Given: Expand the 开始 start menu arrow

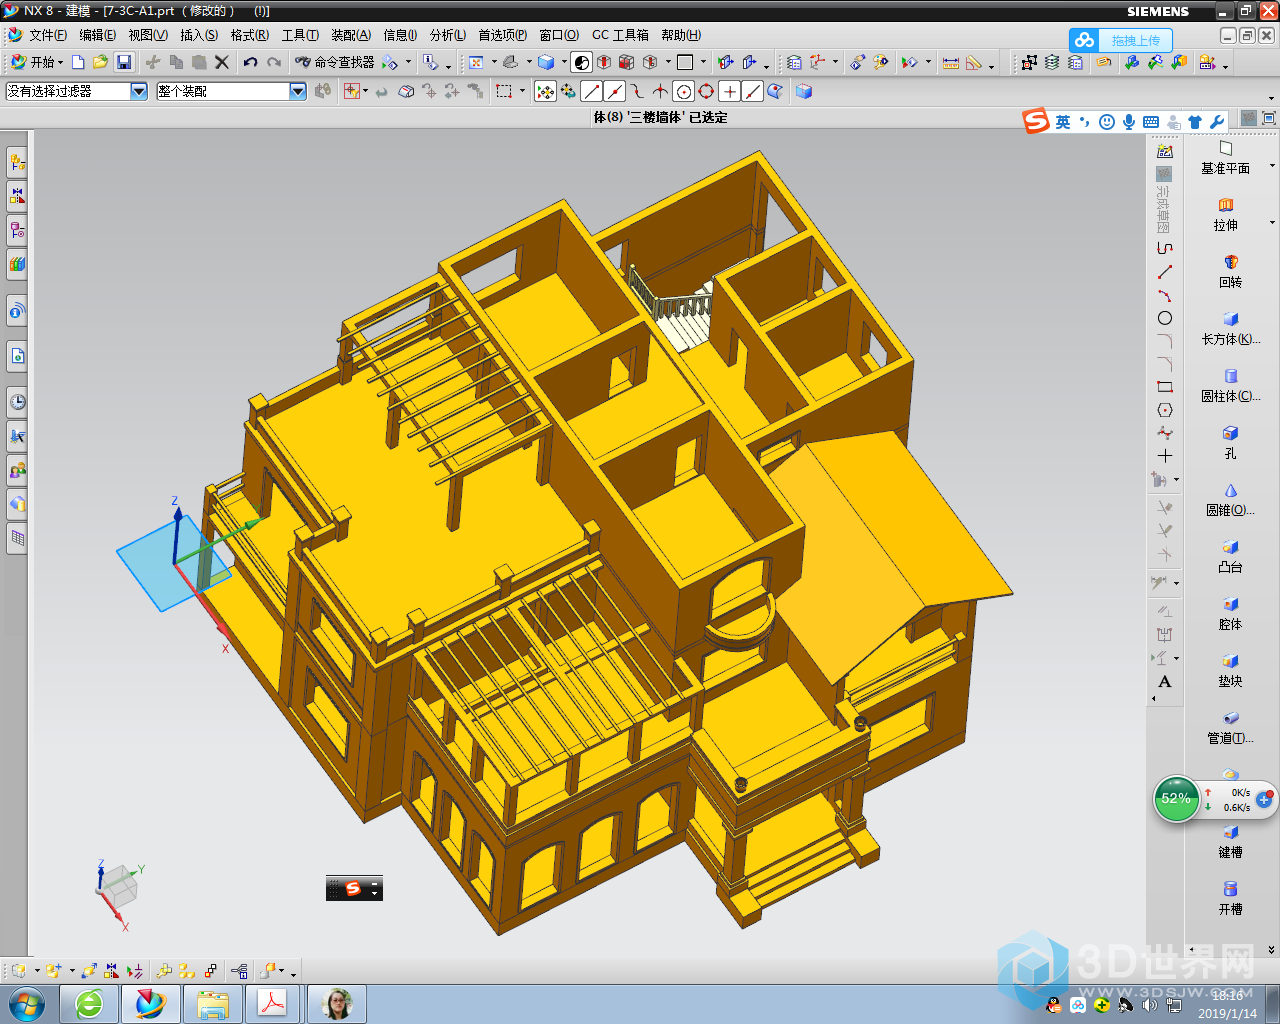Looking at the screenshot, I should coord(61,62).
